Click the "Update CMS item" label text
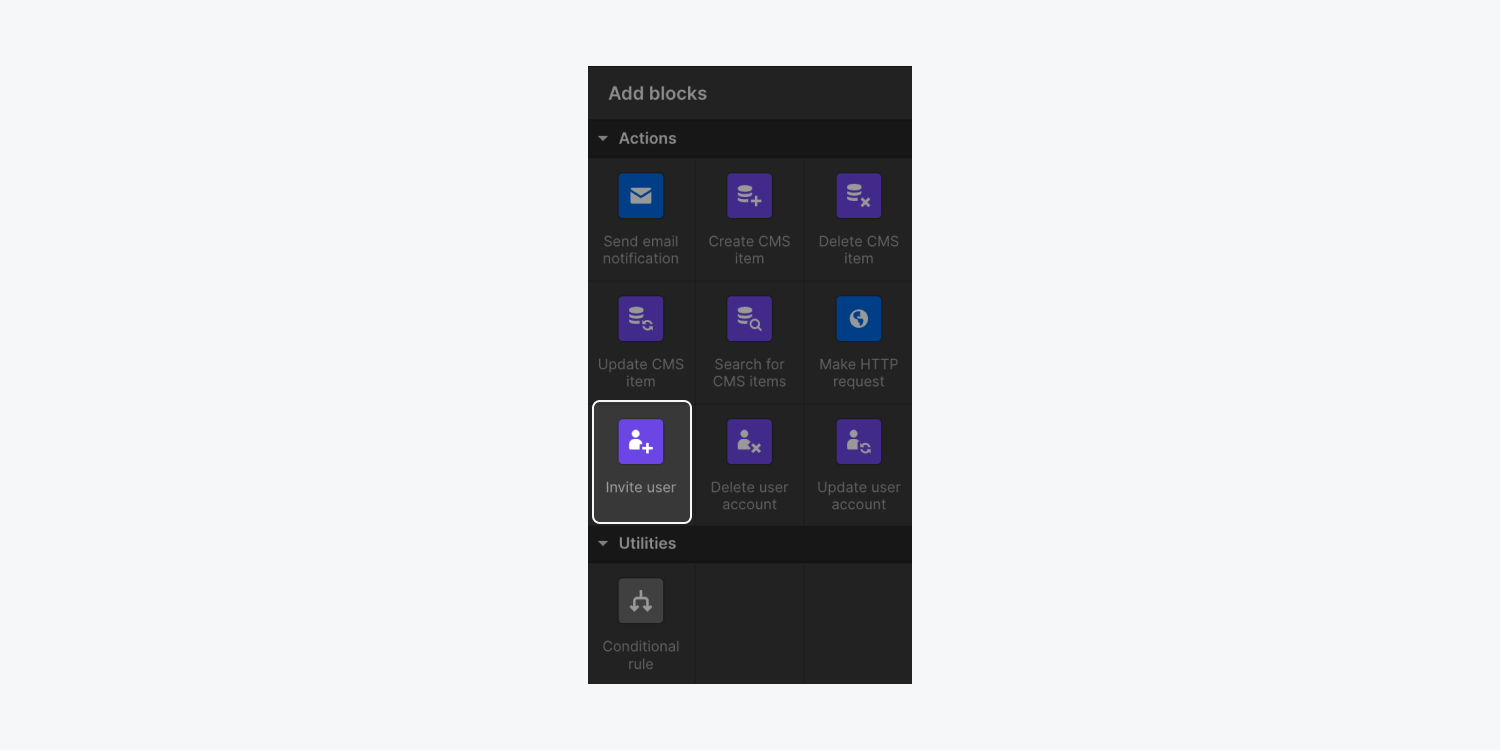Screen dimensions: 1501x751 [x=641, y=373]
